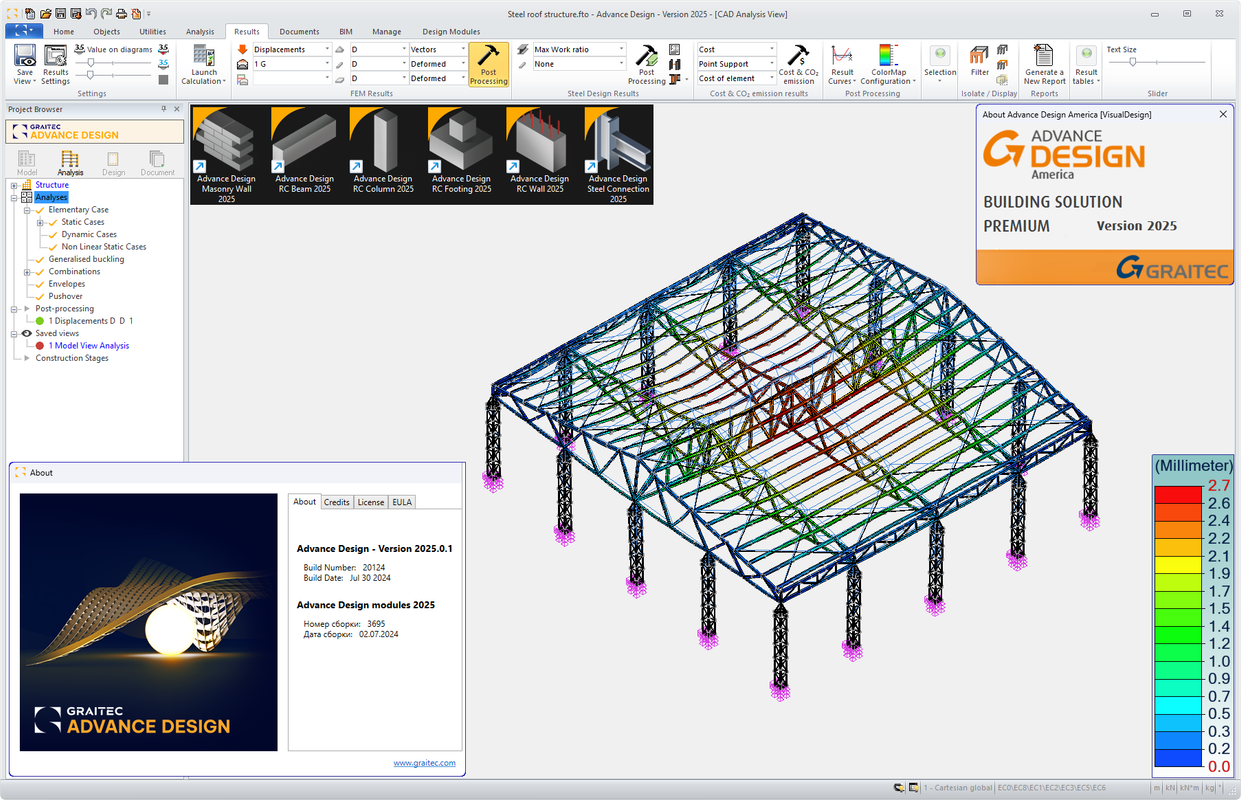
Task: Switch Project Browser to Model mode
Action: click(27, 163)
